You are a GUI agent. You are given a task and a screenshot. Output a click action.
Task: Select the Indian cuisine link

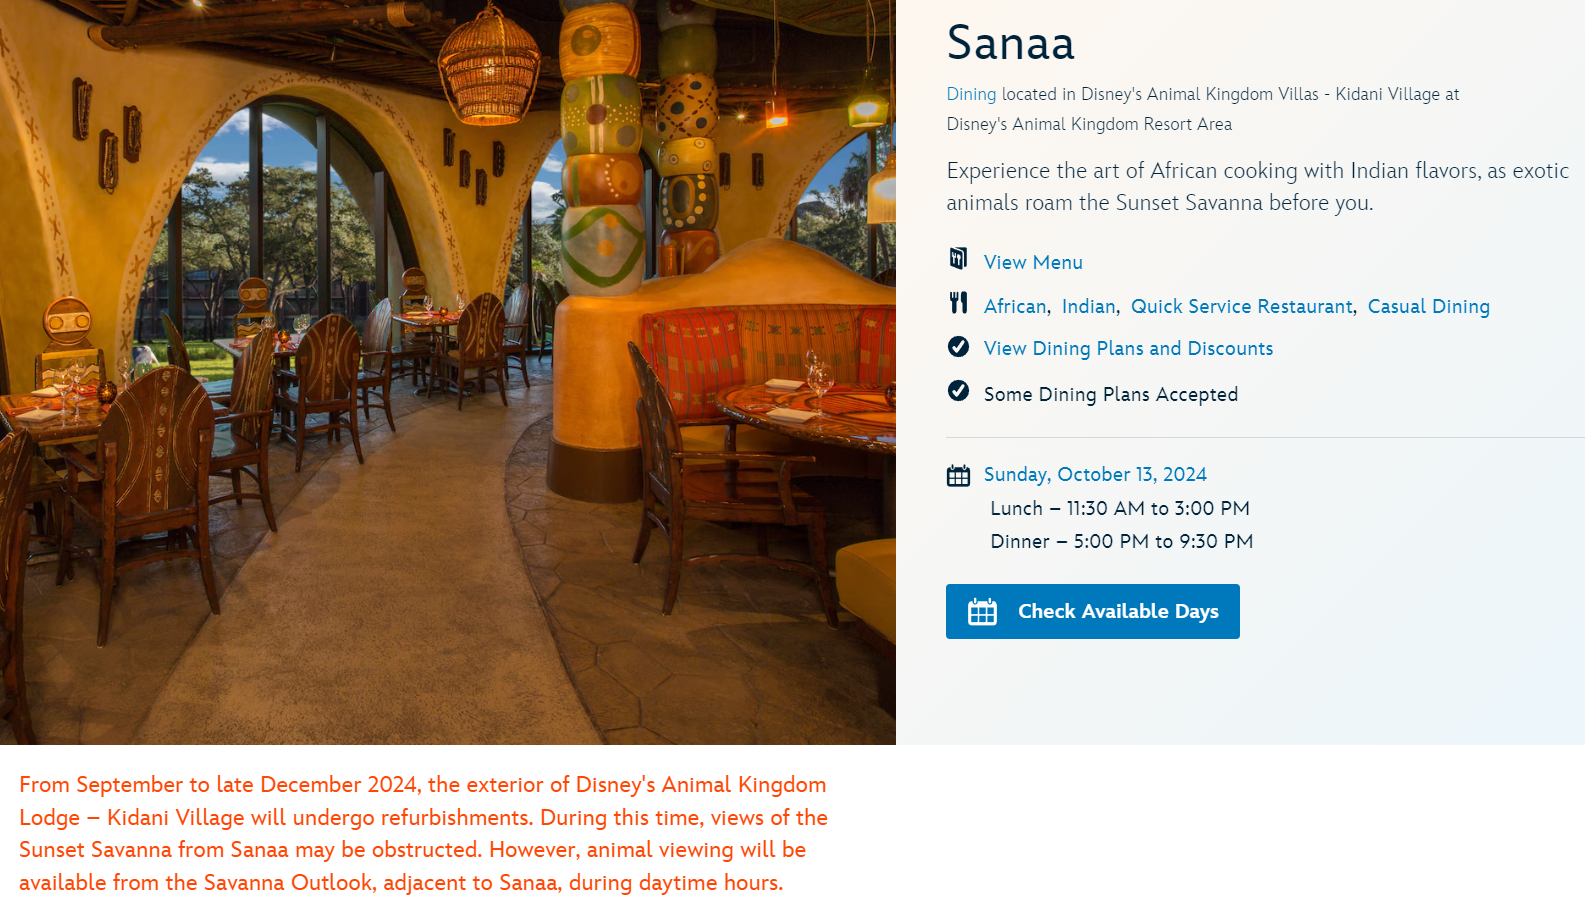(1088, 307)
